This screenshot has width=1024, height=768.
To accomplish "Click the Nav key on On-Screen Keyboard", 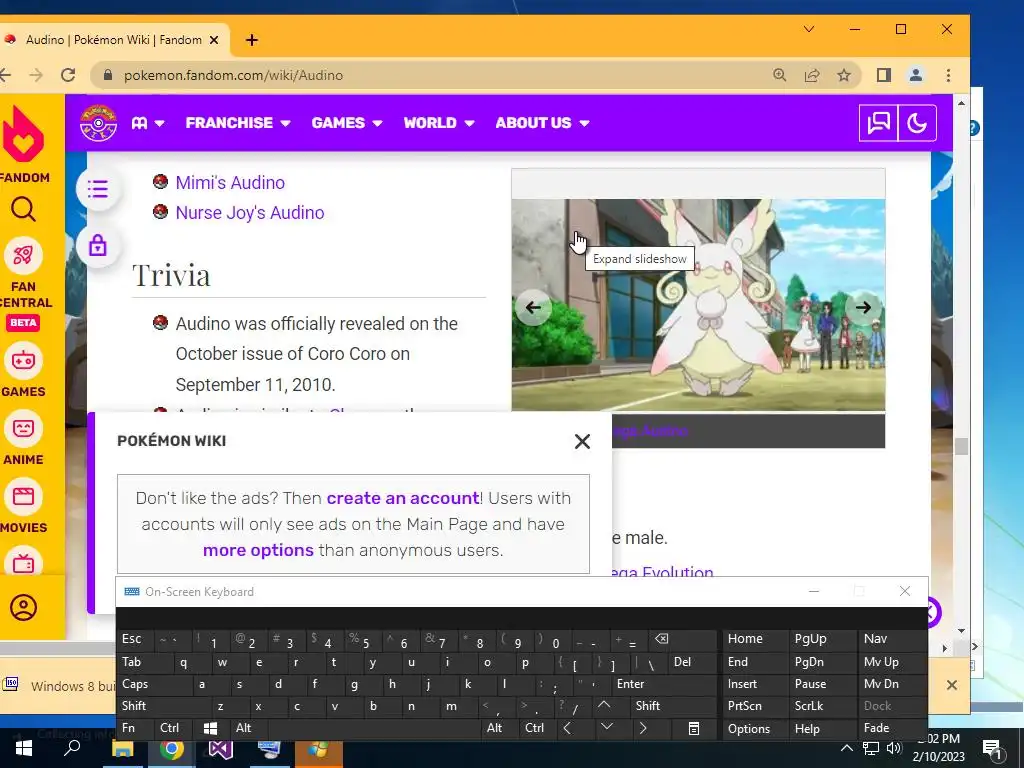I will click(x=891, y=639).
